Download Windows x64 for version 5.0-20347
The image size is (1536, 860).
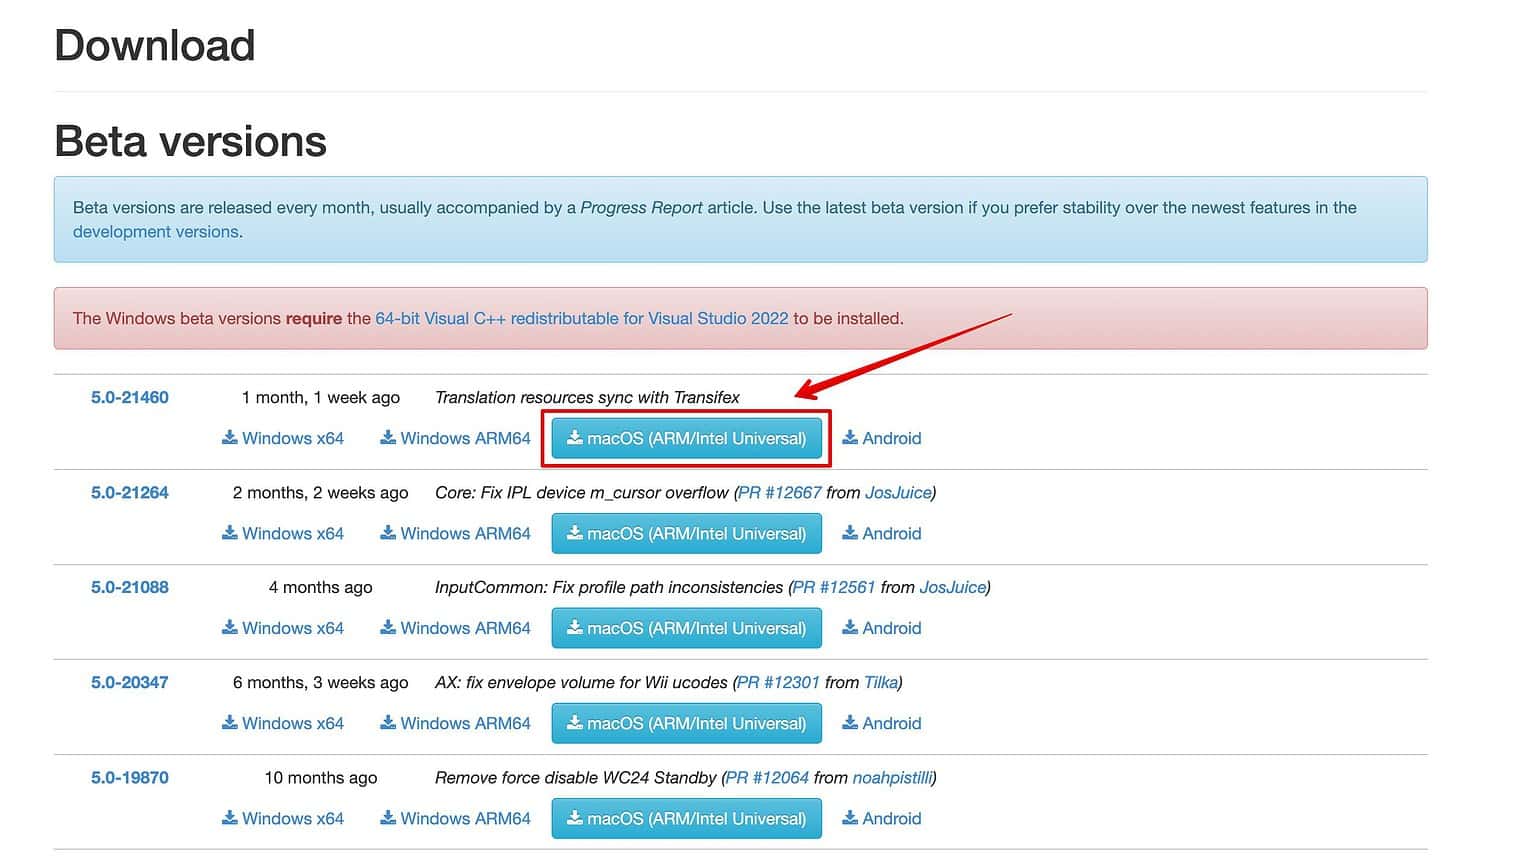click(x=283, y=723)
